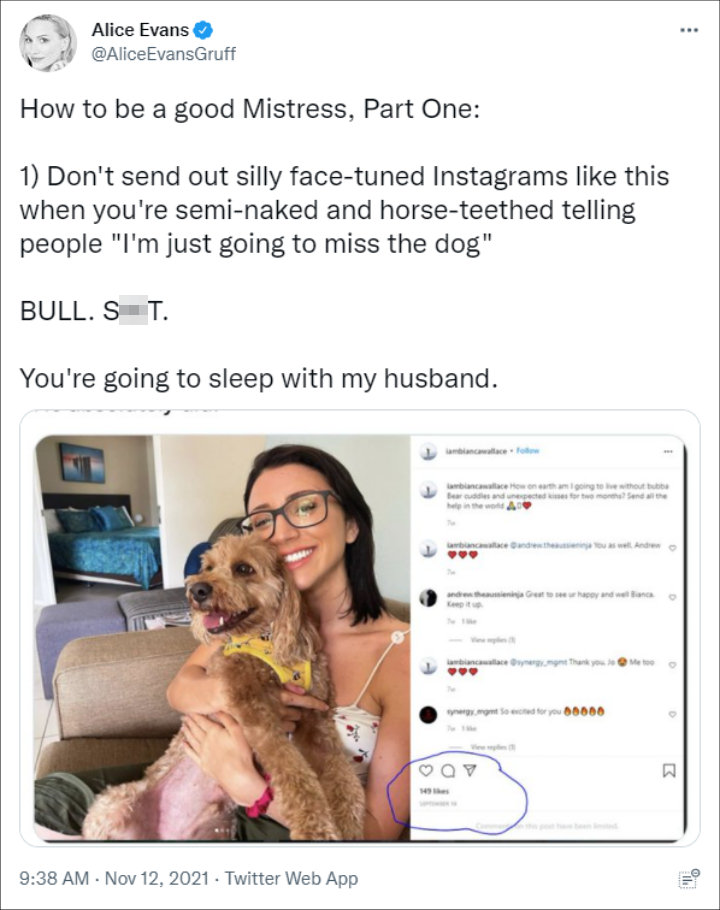Screen dimensions: 720x910
Task: Like the synergy_mgmt comment heart
Action: (672, 714)
